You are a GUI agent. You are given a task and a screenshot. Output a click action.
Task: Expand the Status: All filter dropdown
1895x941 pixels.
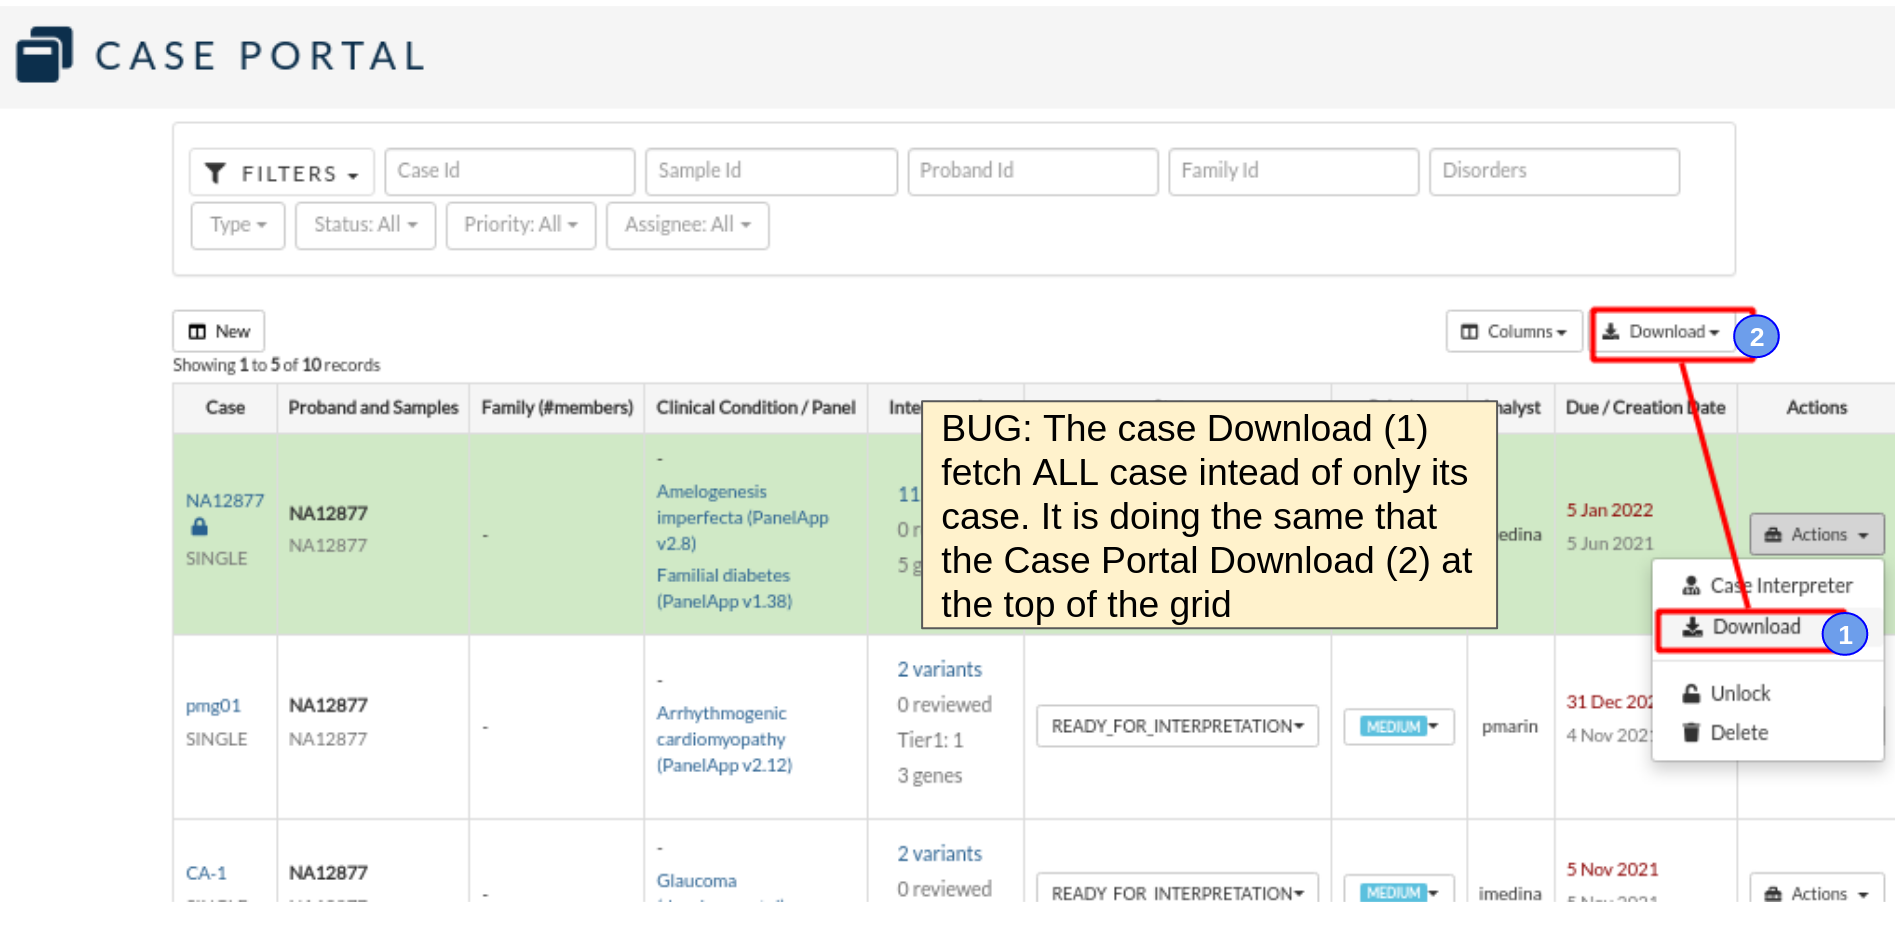[x=365, y=225]
